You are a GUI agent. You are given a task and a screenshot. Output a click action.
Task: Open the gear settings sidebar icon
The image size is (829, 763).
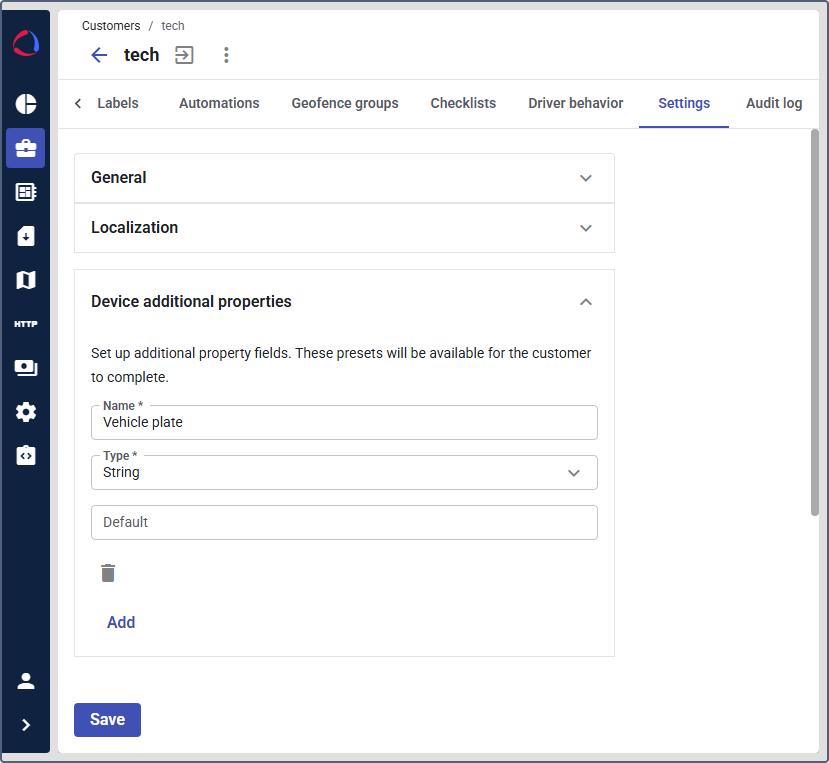[26, 412]
